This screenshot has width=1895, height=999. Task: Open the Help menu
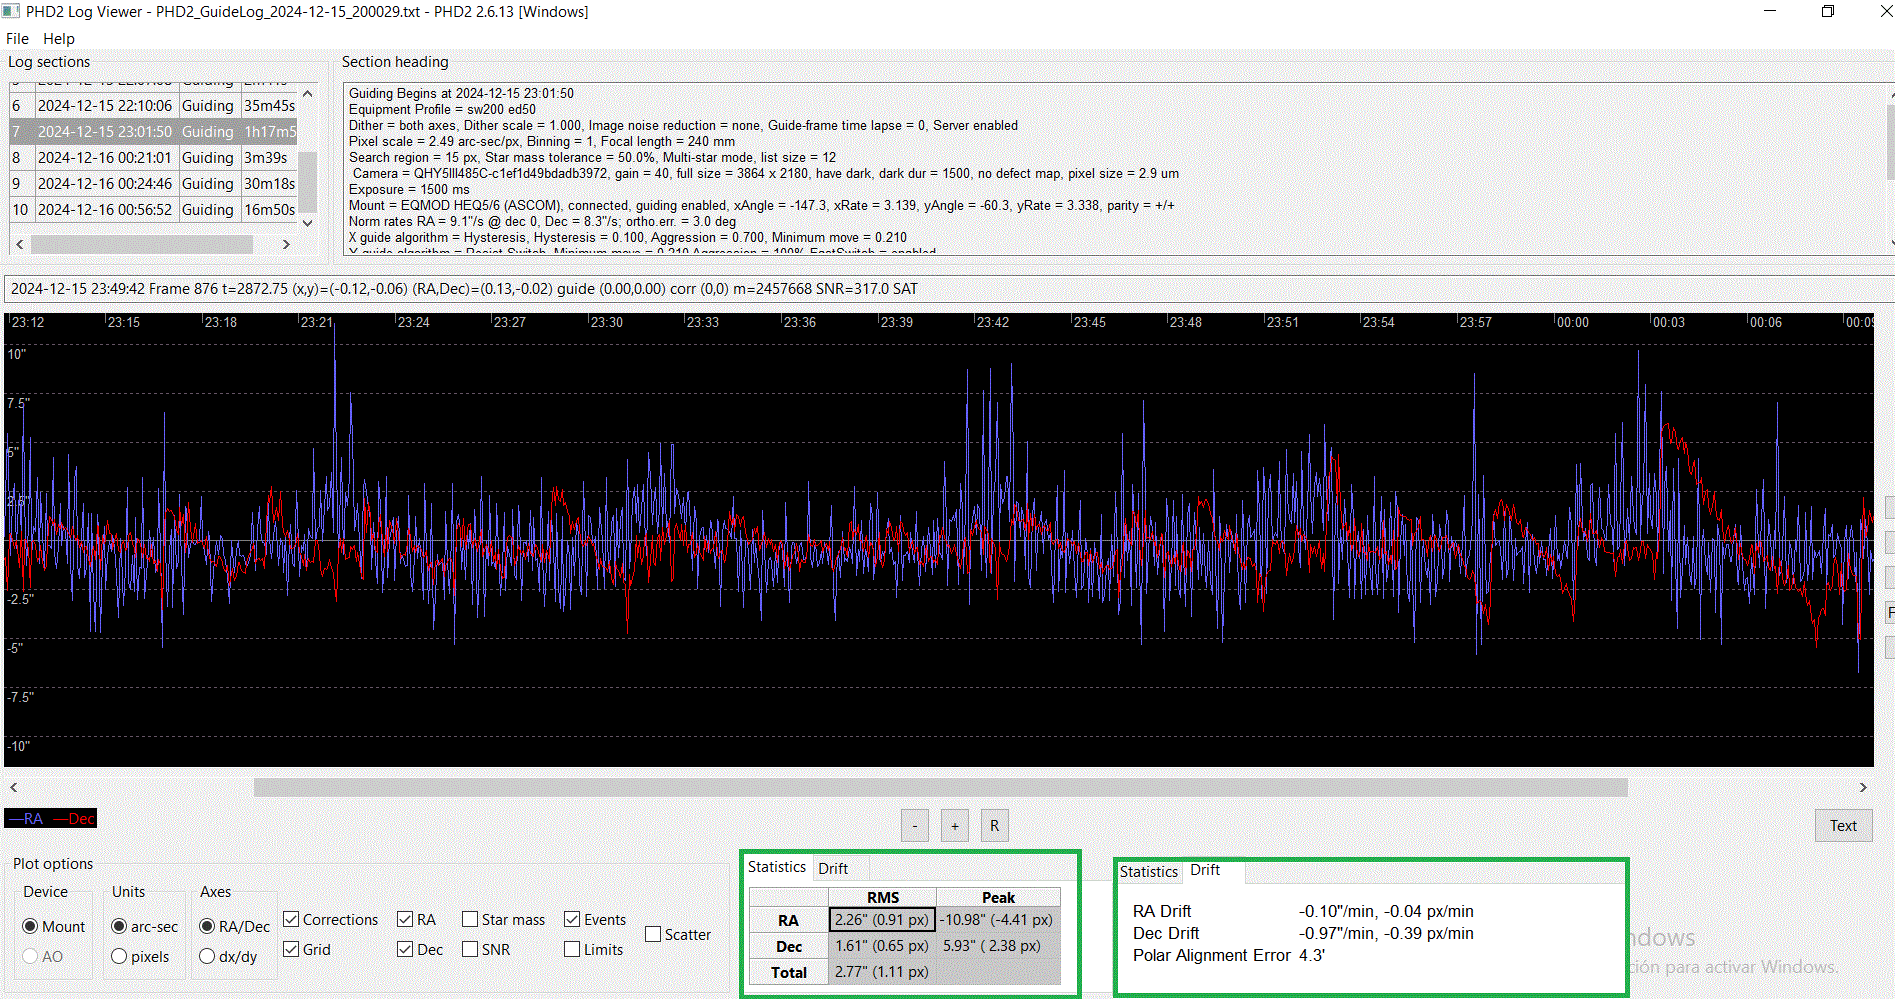tap(59, 38)
